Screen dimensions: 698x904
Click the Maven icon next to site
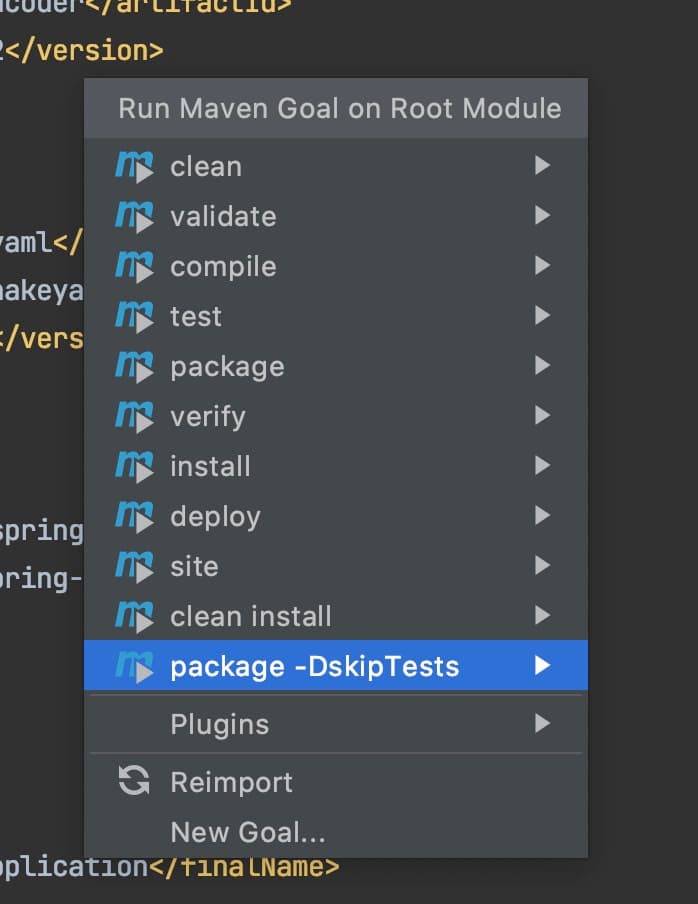(134, 566)
